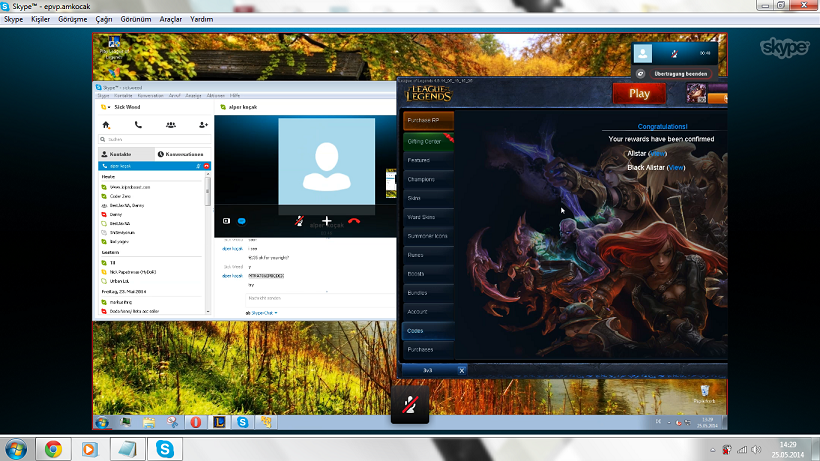Viewport: 820px width, 461px height.
Task: Open the Kişiler menu
Action: (x=40, y=19)
